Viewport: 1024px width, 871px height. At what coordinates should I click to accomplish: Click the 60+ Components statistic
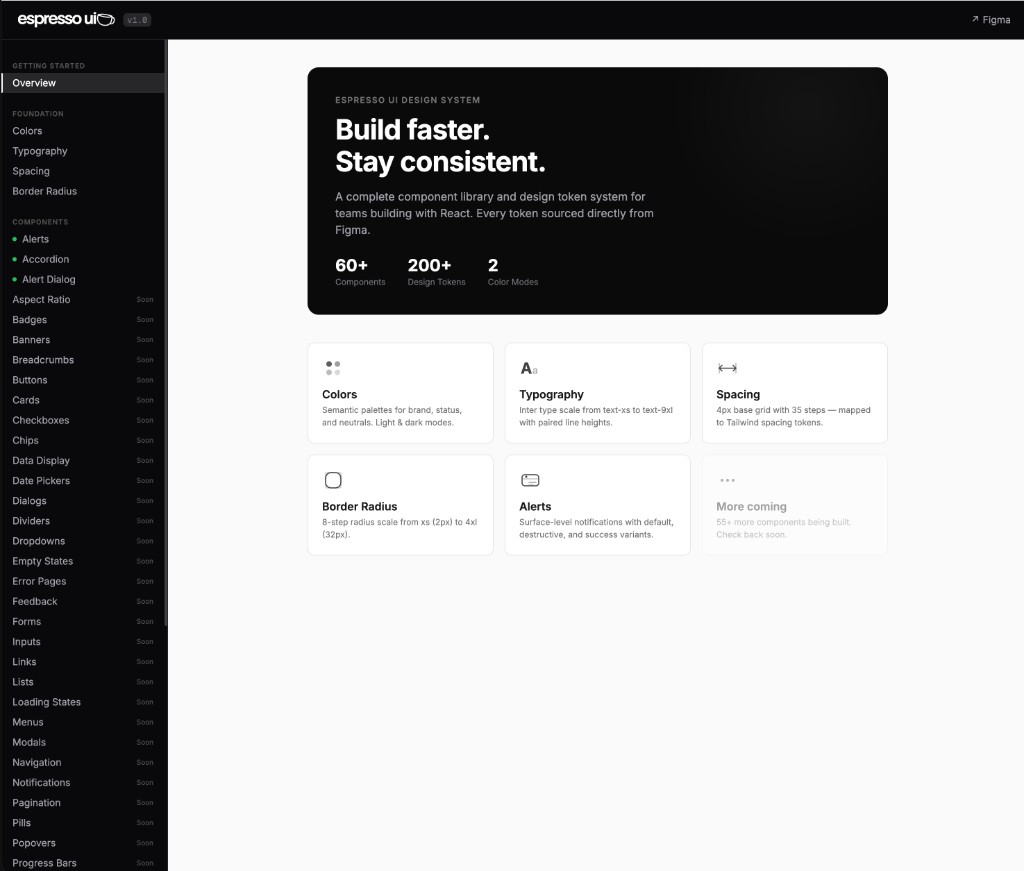coord(360,272)
